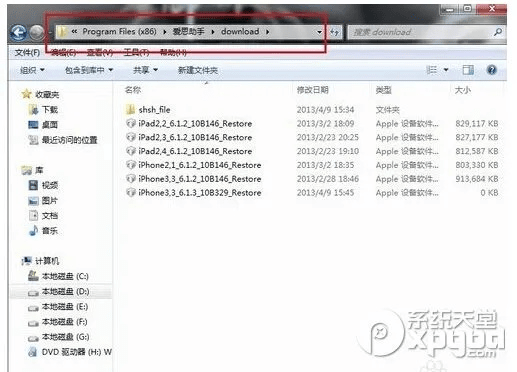The width and height of the screenshot is (517, 372).
Task: Open the 文件(F) menu
Action: [27, 52]
